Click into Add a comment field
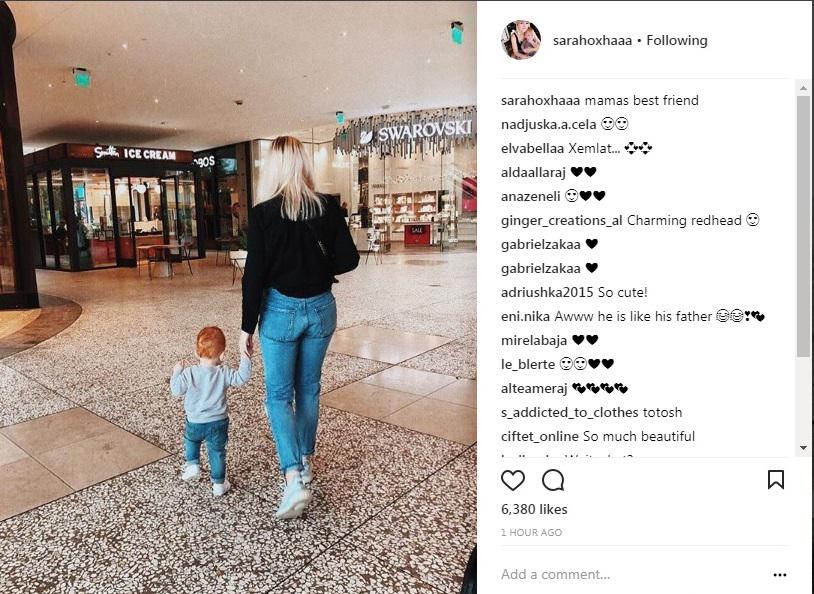The height and width of the screenshot is (594, 814). tap(633, 574)
